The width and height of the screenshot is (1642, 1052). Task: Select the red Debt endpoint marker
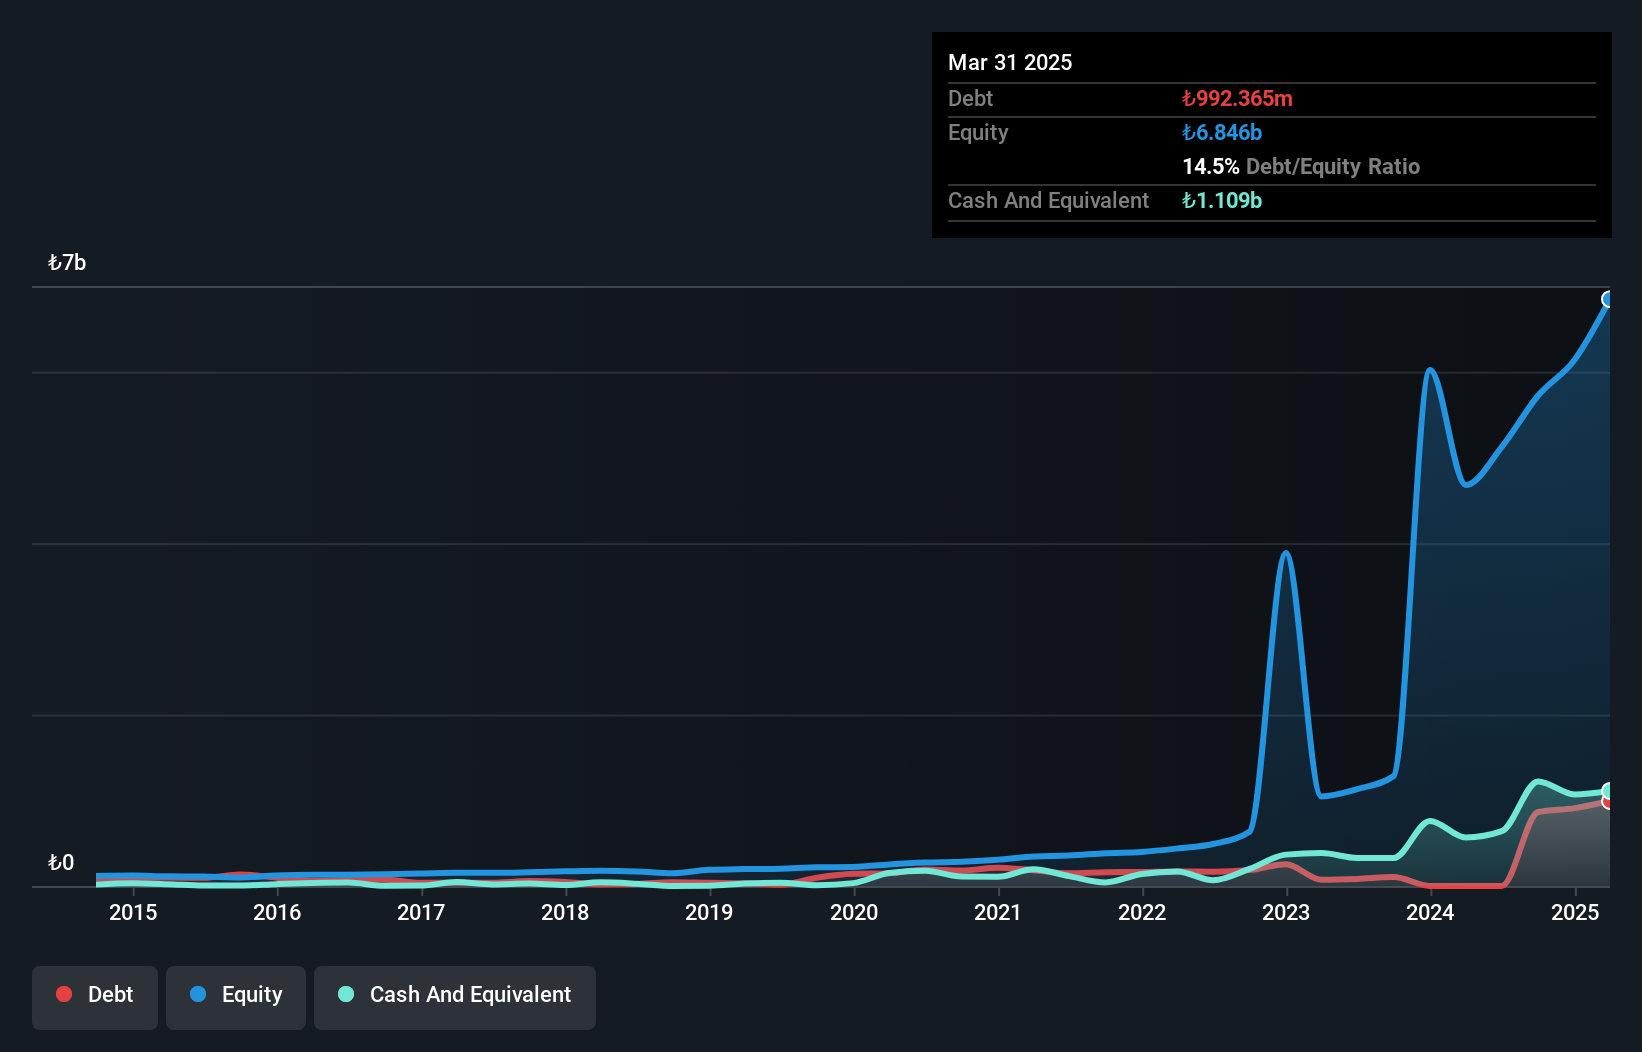pyautogui.click(x=1608, y=802)
